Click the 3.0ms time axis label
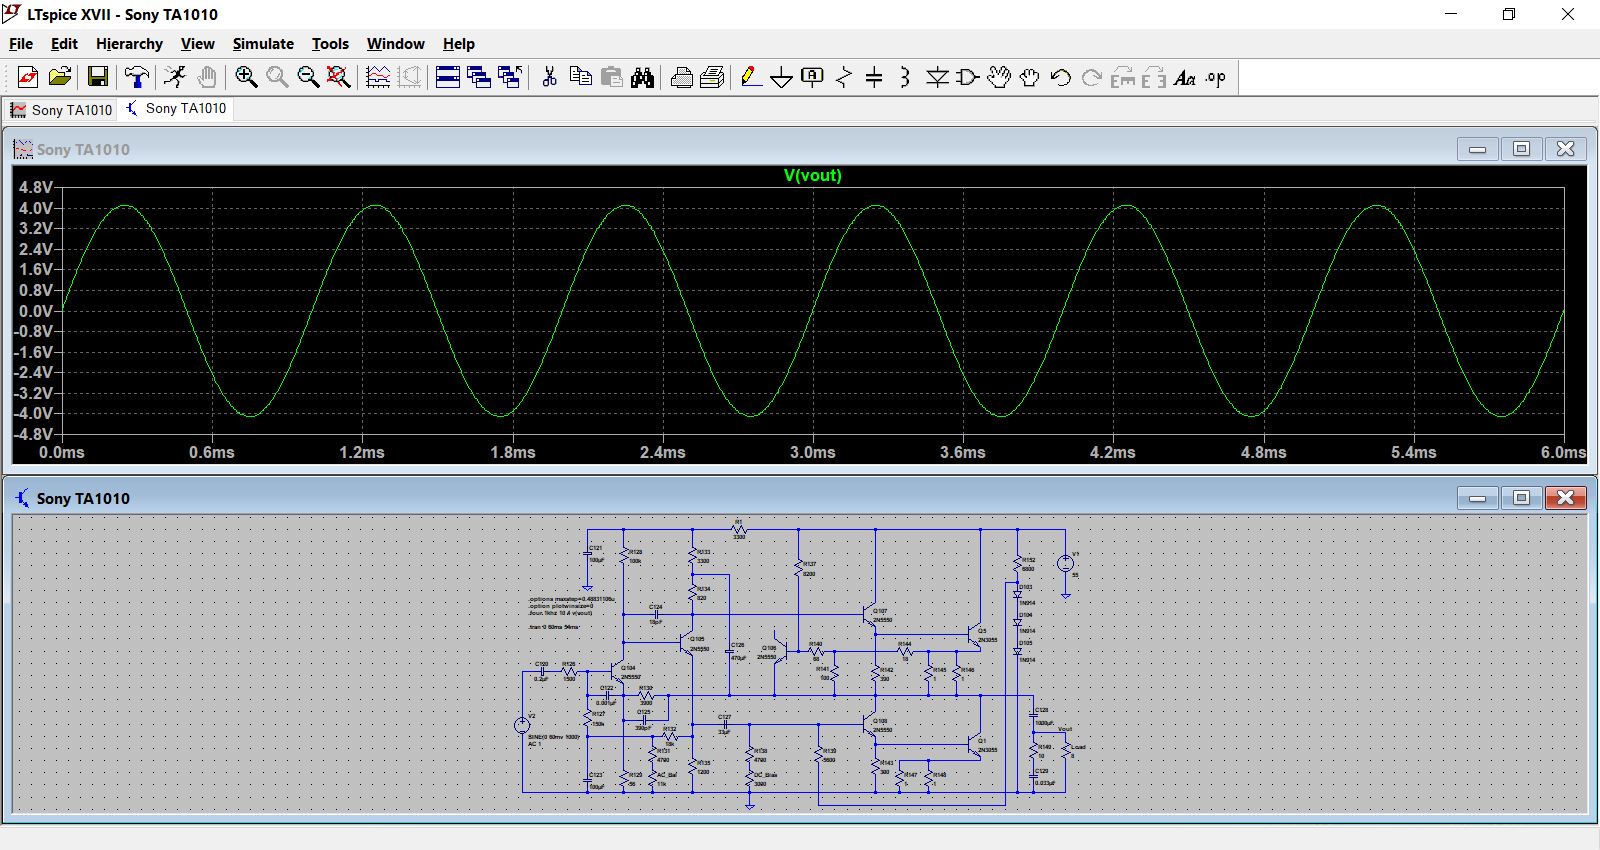 click(813, 452)
